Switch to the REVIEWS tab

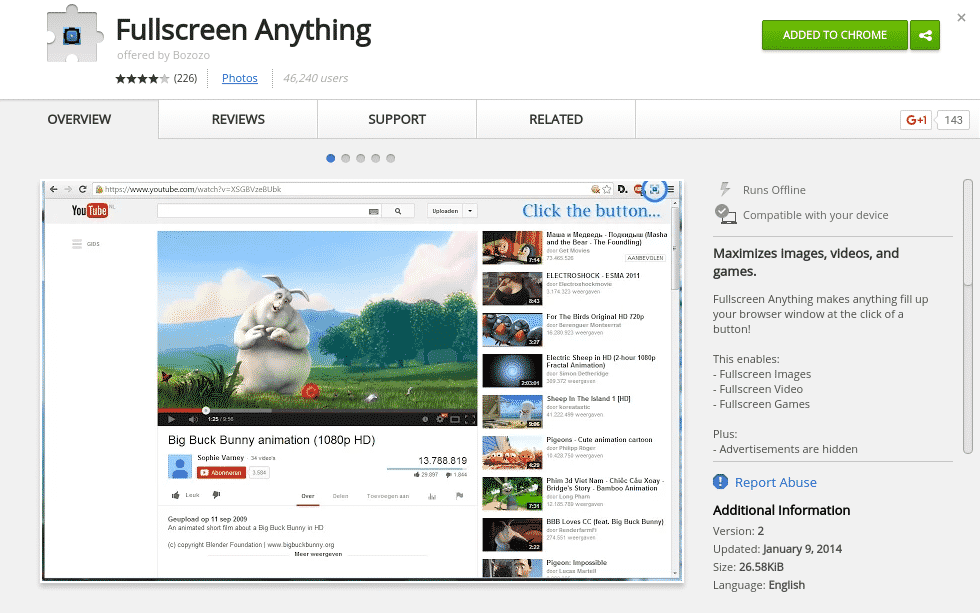[238, 119]
